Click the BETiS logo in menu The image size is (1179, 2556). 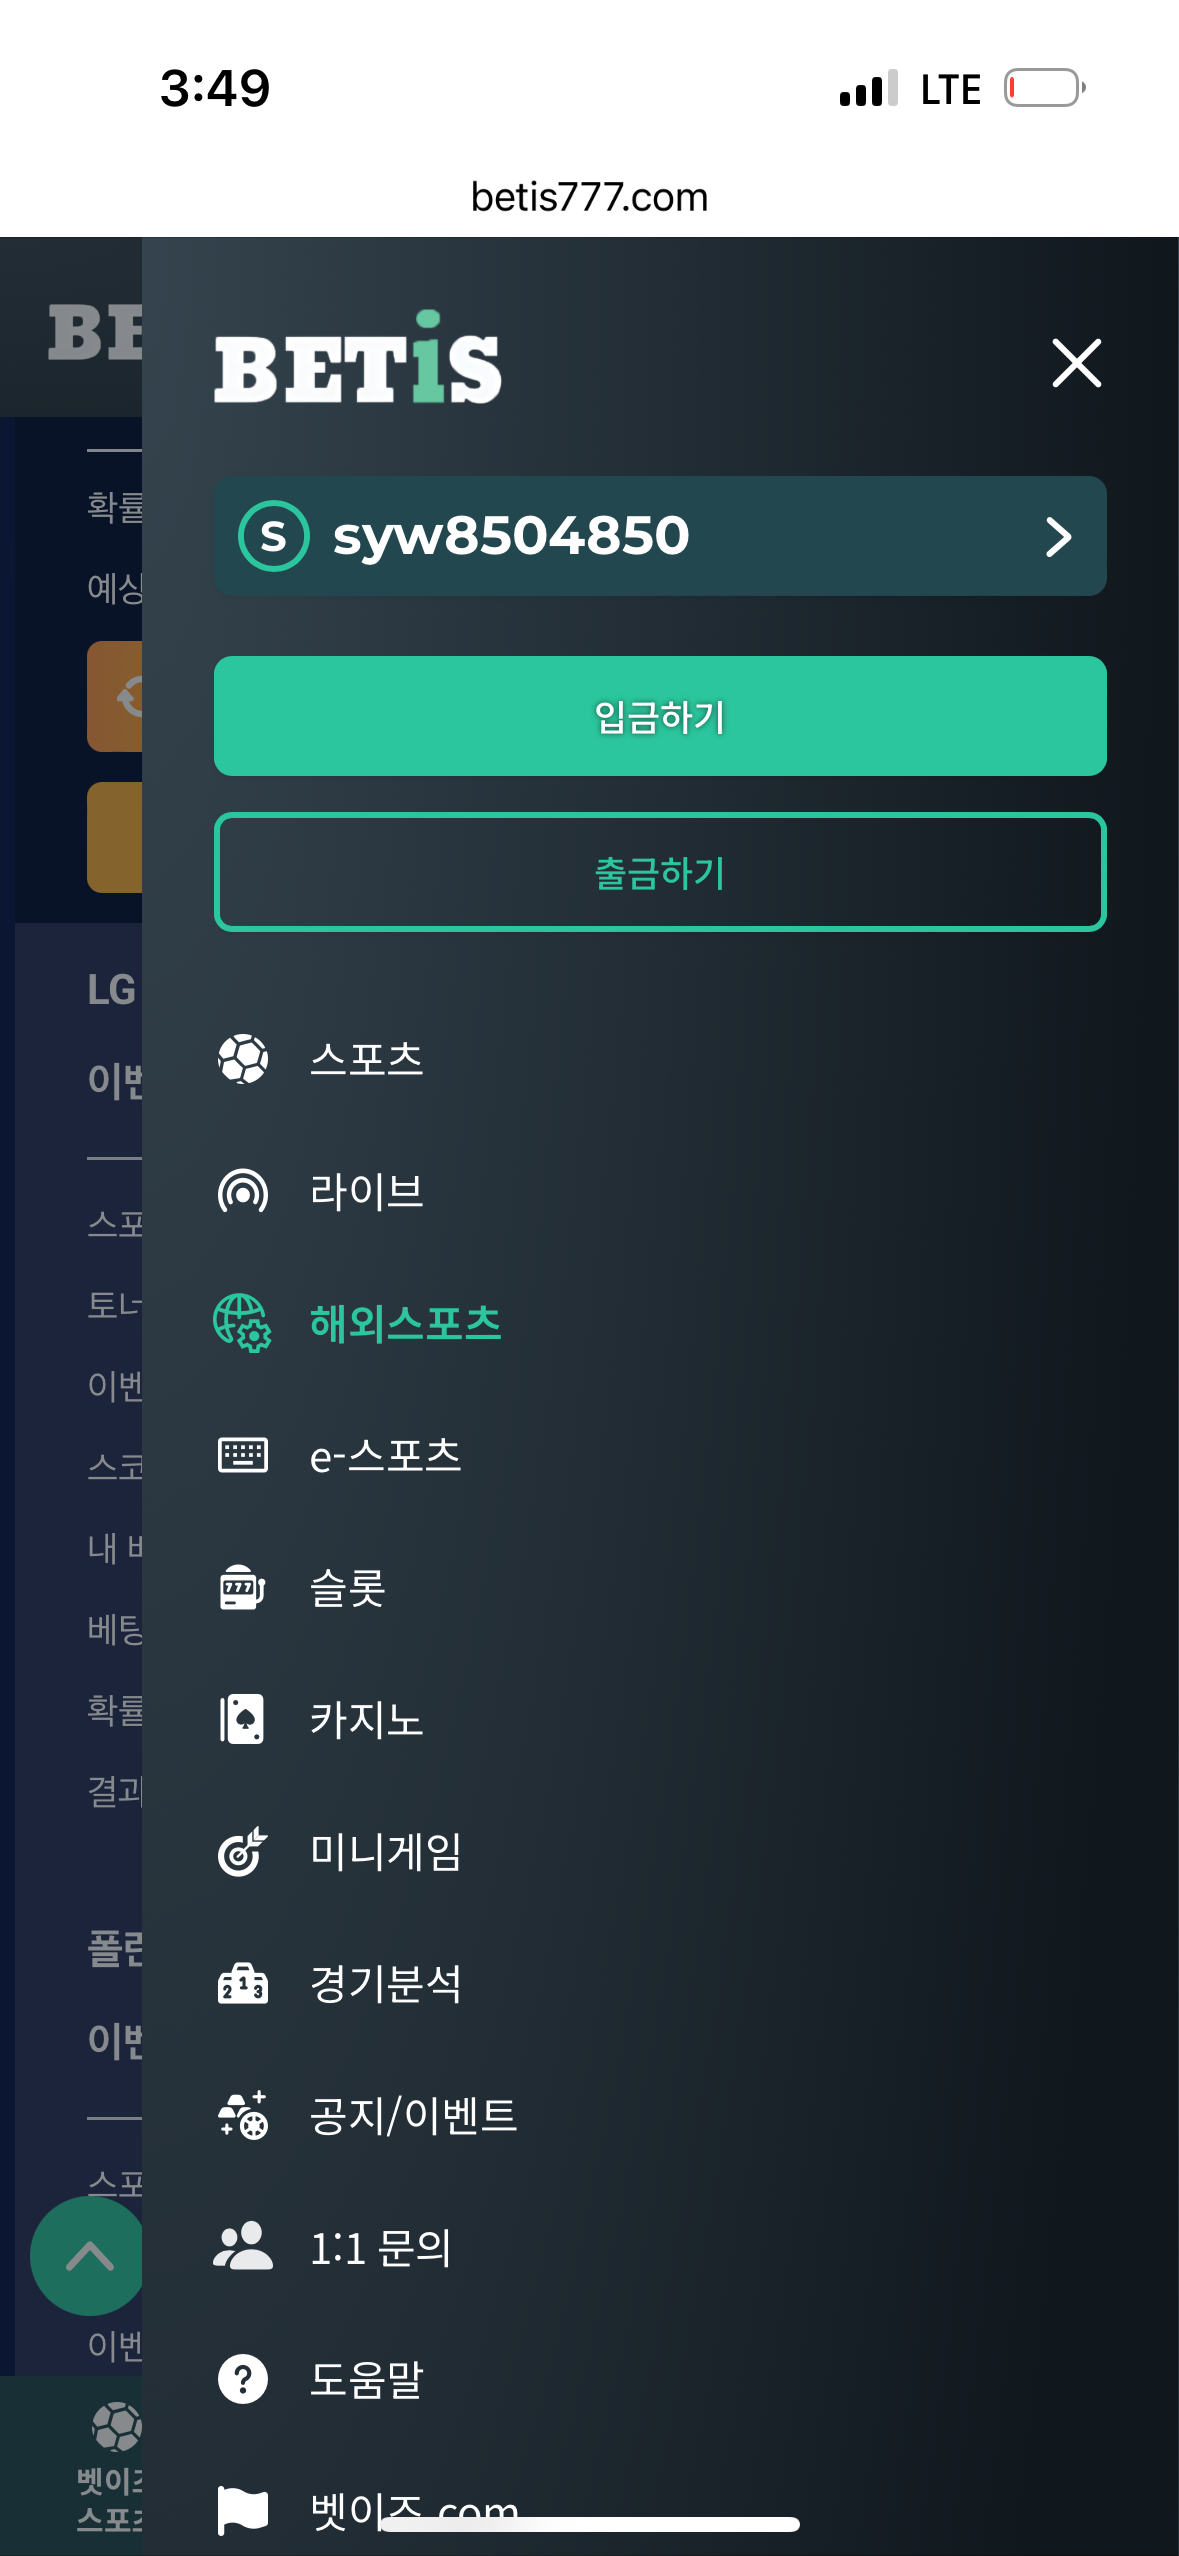point(357,360)
